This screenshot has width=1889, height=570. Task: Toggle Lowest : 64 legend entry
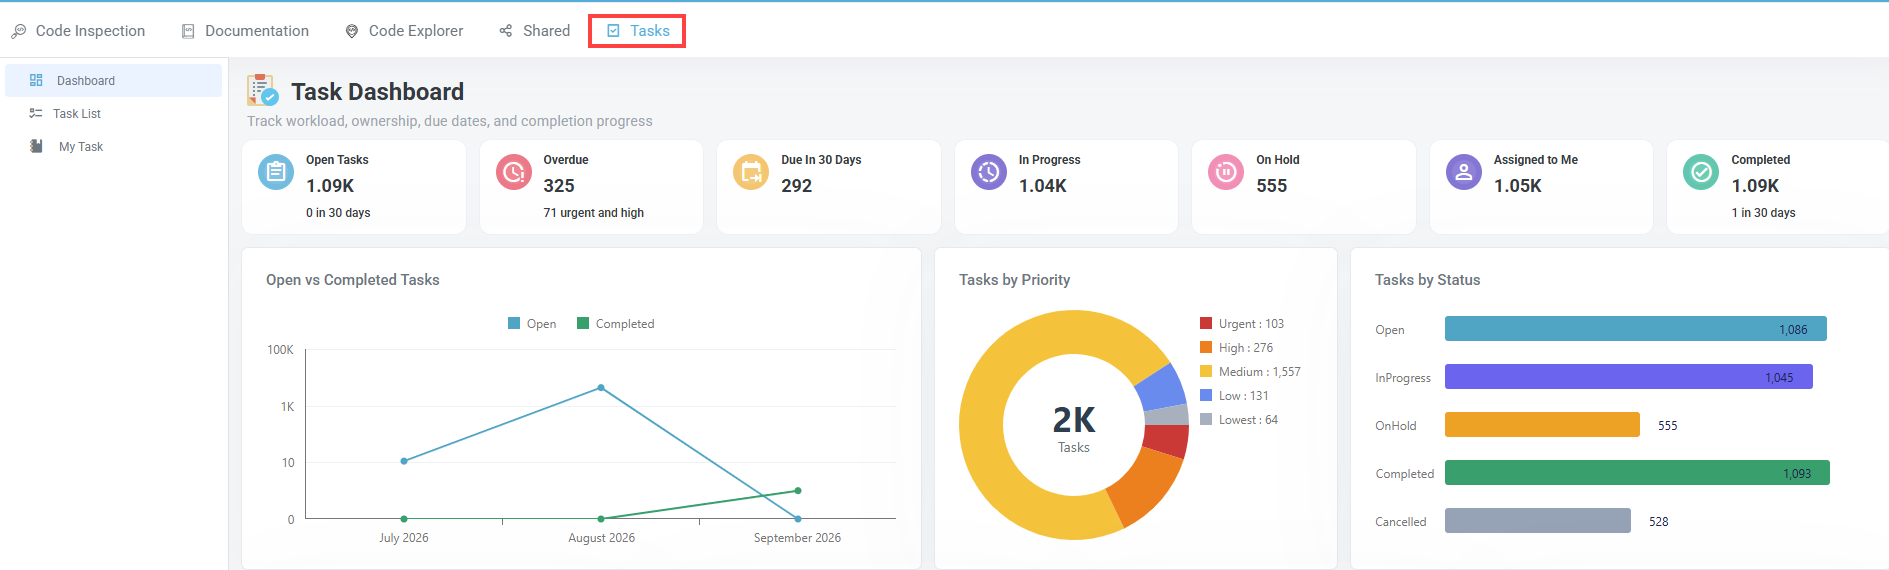click(1239, 420)
